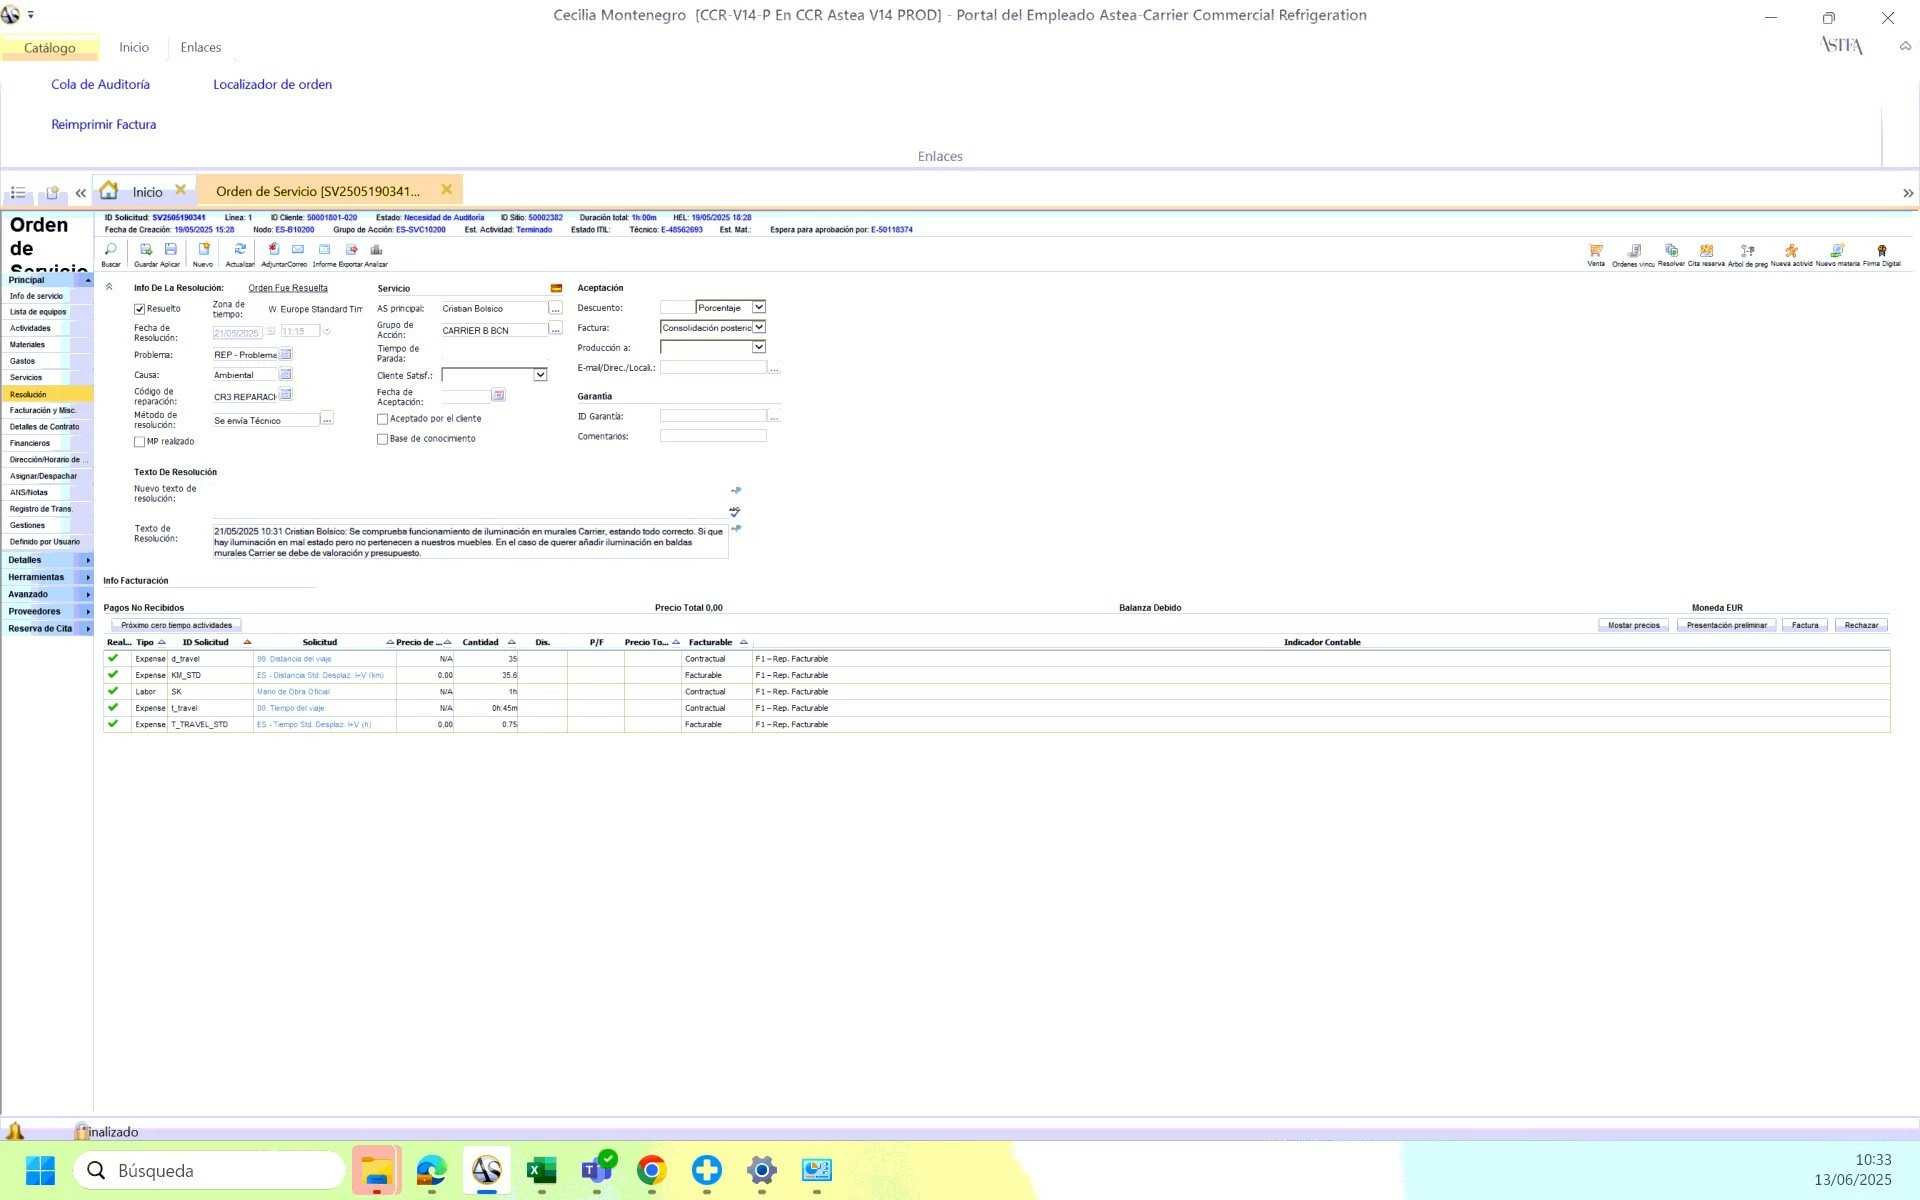The height and width of the screenshot is (1200, 1920).
Task: Open the Código de reparación lookup icon
Action: coord(286,395)
